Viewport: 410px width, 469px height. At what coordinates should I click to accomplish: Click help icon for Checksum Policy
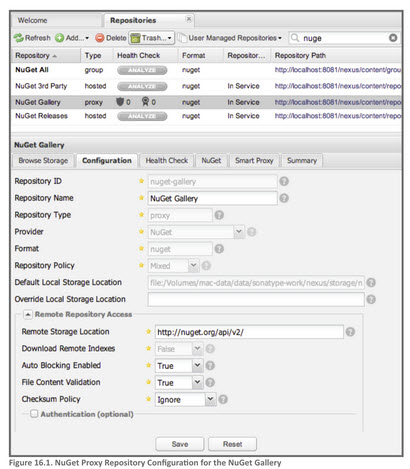[x=223, y=399]
